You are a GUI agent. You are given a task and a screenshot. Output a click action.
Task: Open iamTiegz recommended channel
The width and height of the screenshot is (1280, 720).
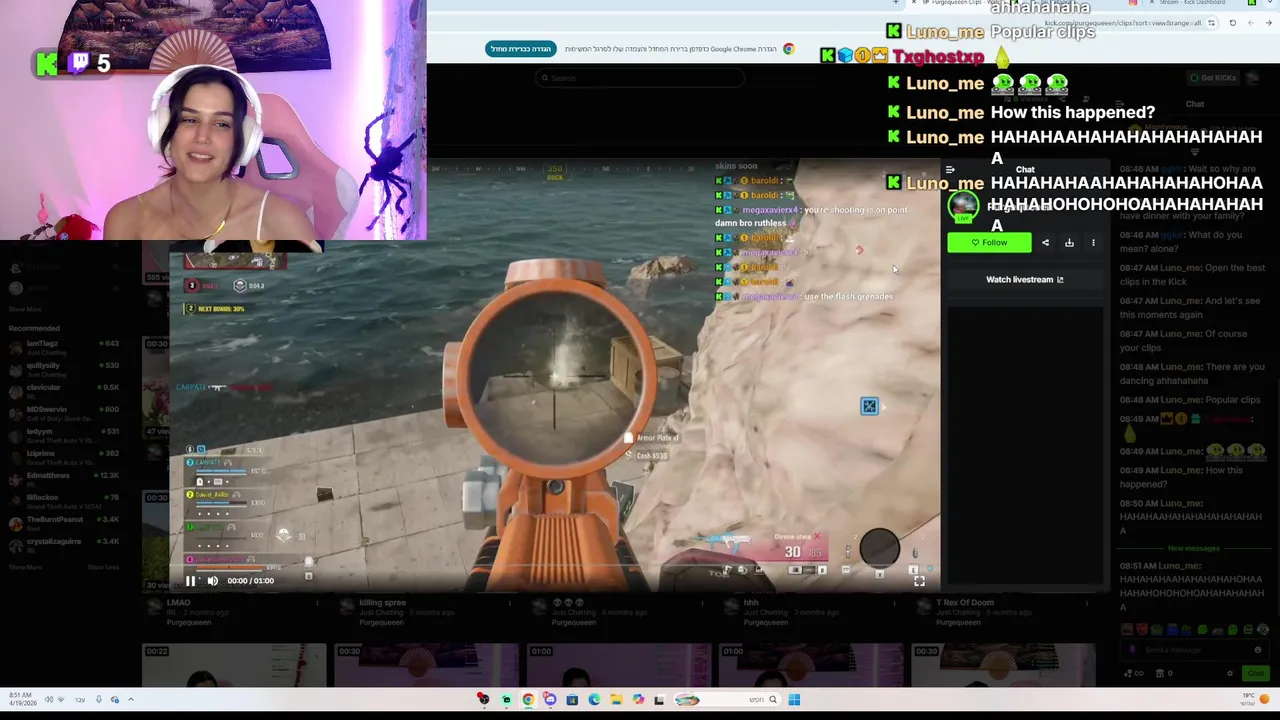tap(63, 347)
